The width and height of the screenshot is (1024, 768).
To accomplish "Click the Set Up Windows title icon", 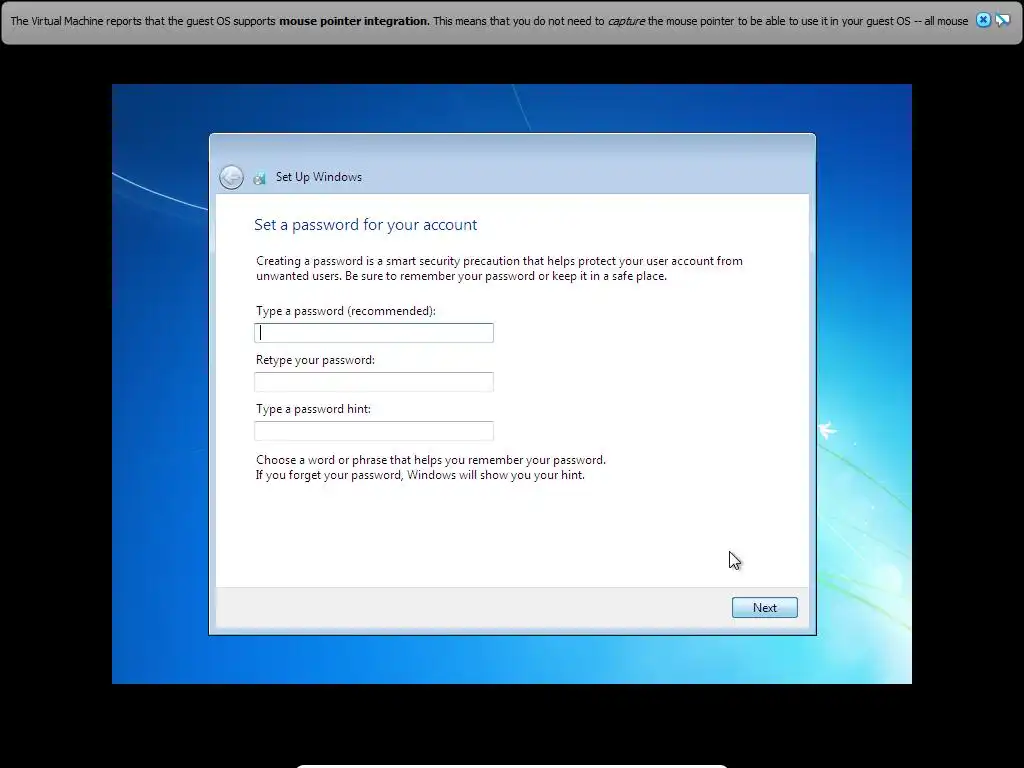I will pos(259,178).
